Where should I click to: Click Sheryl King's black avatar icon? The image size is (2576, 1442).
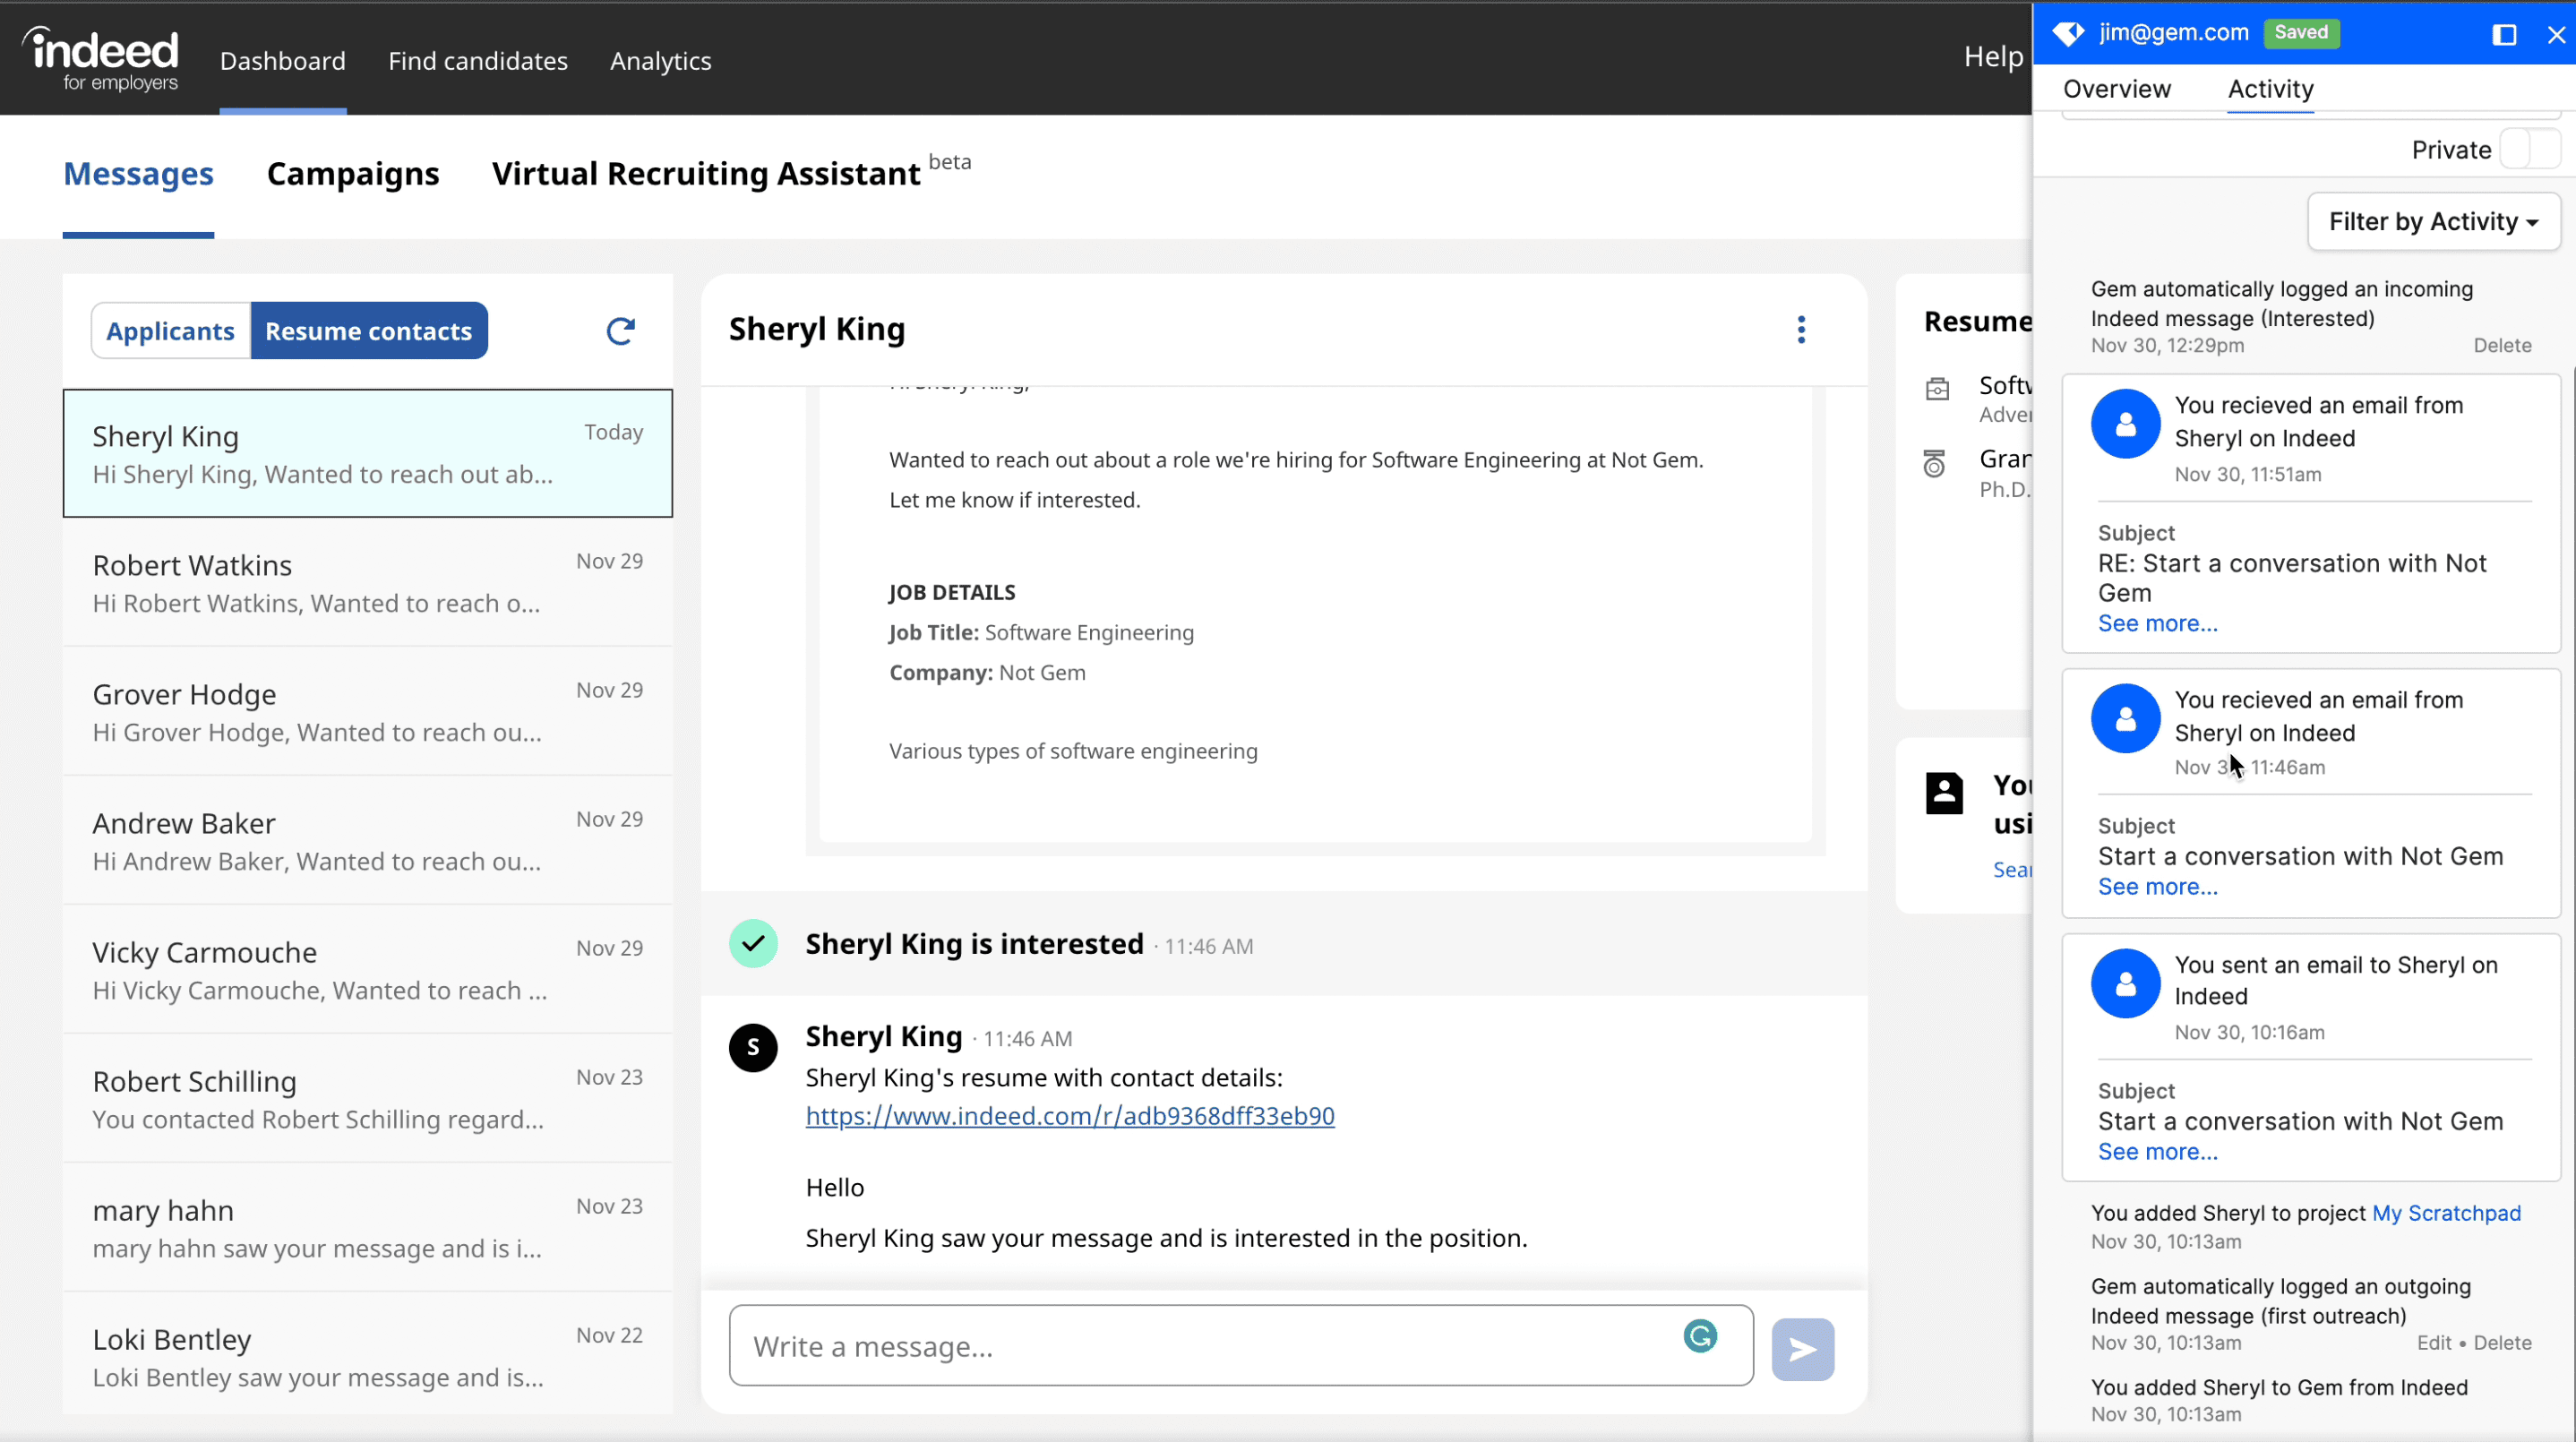pos(753,1048)
